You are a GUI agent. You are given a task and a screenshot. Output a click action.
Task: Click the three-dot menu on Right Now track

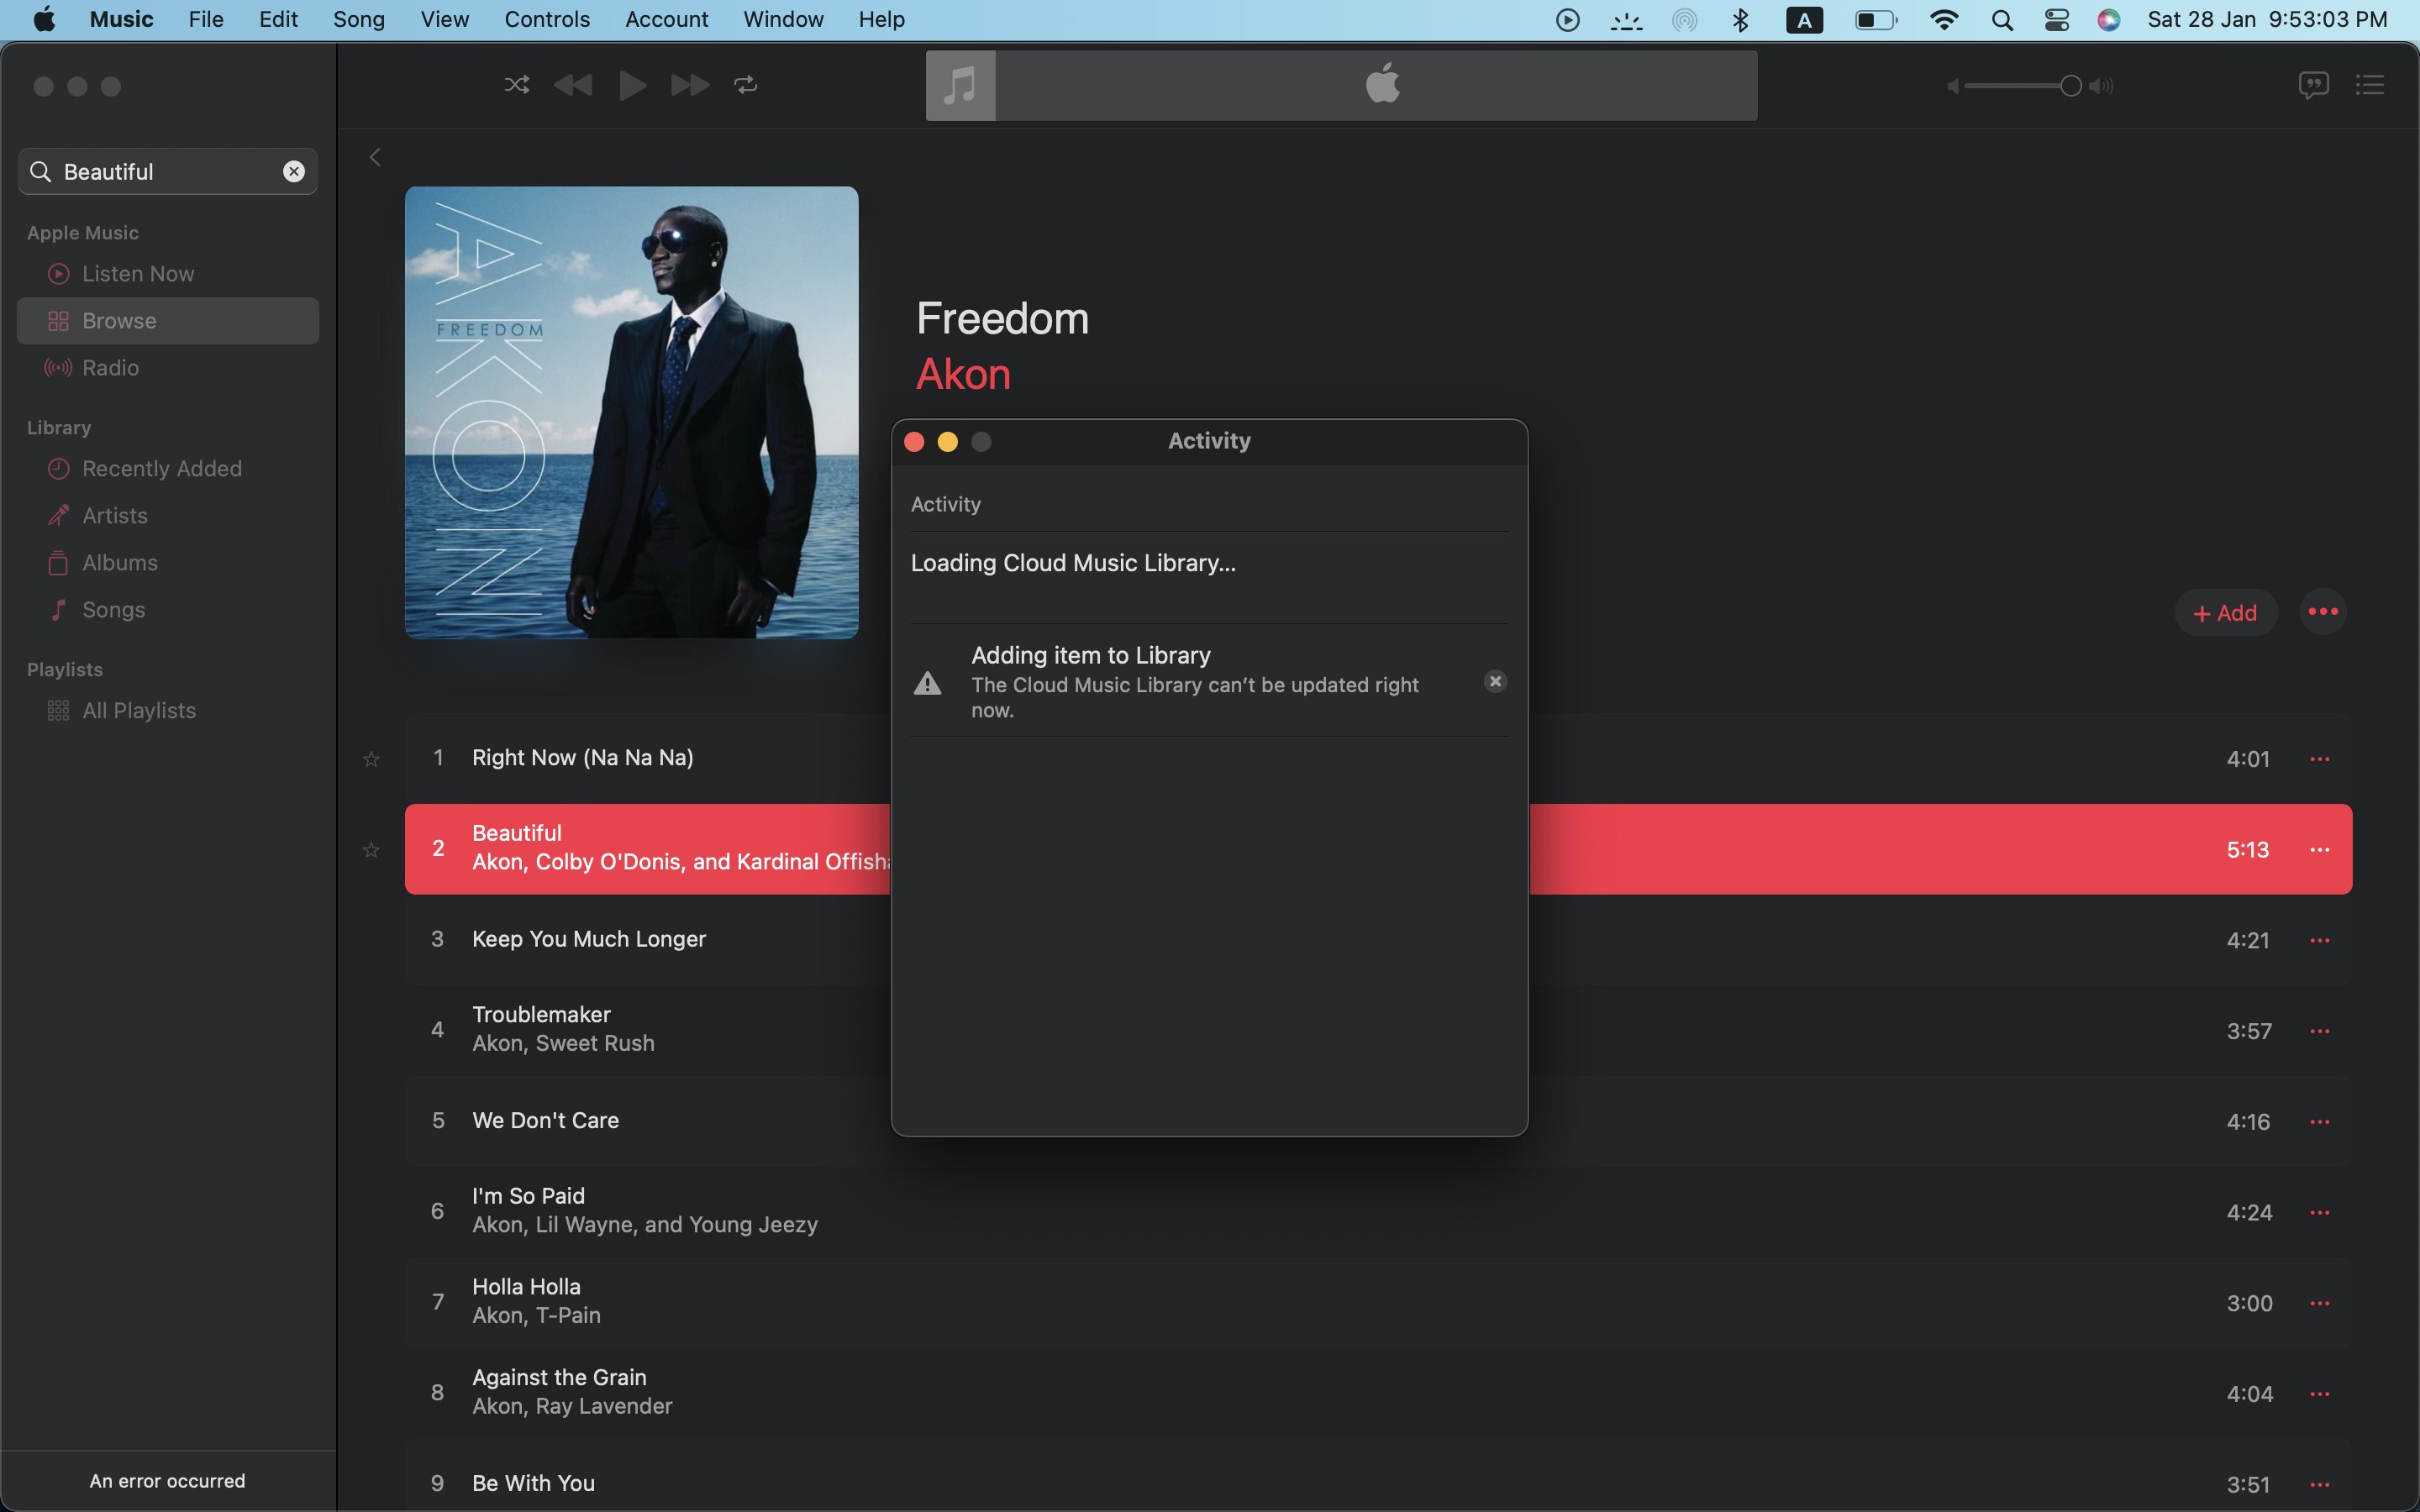tap(2321, 756)
